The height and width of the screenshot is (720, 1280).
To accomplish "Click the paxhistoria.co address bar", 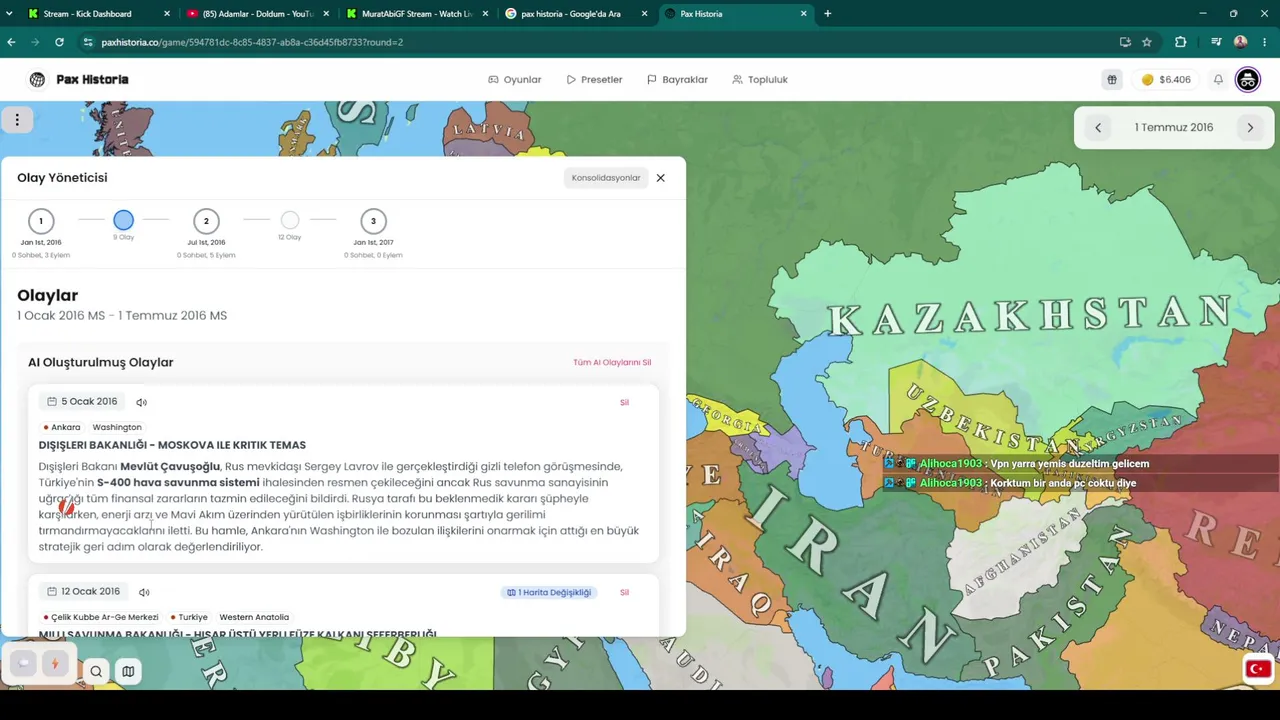I will 600,42.
